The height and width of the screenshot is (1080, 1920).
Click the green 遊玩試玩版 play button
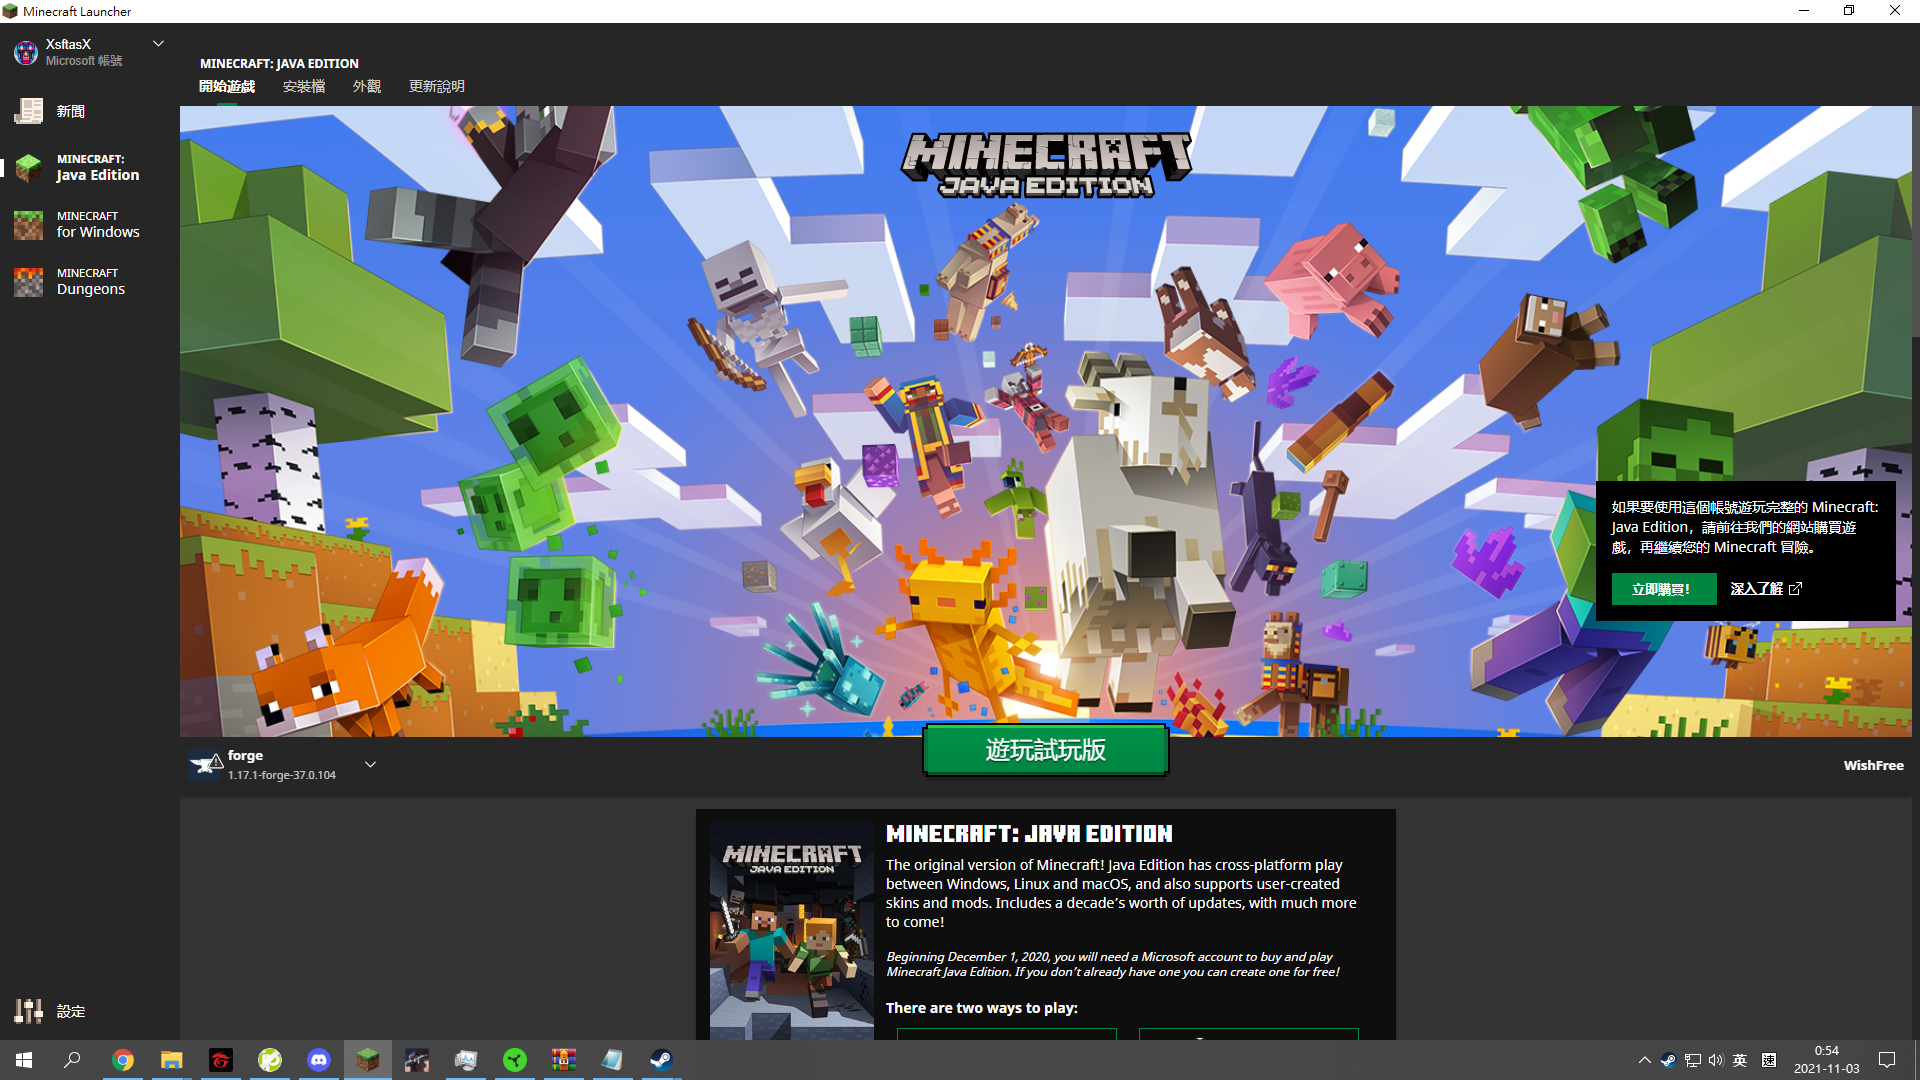coord(1045,750)
